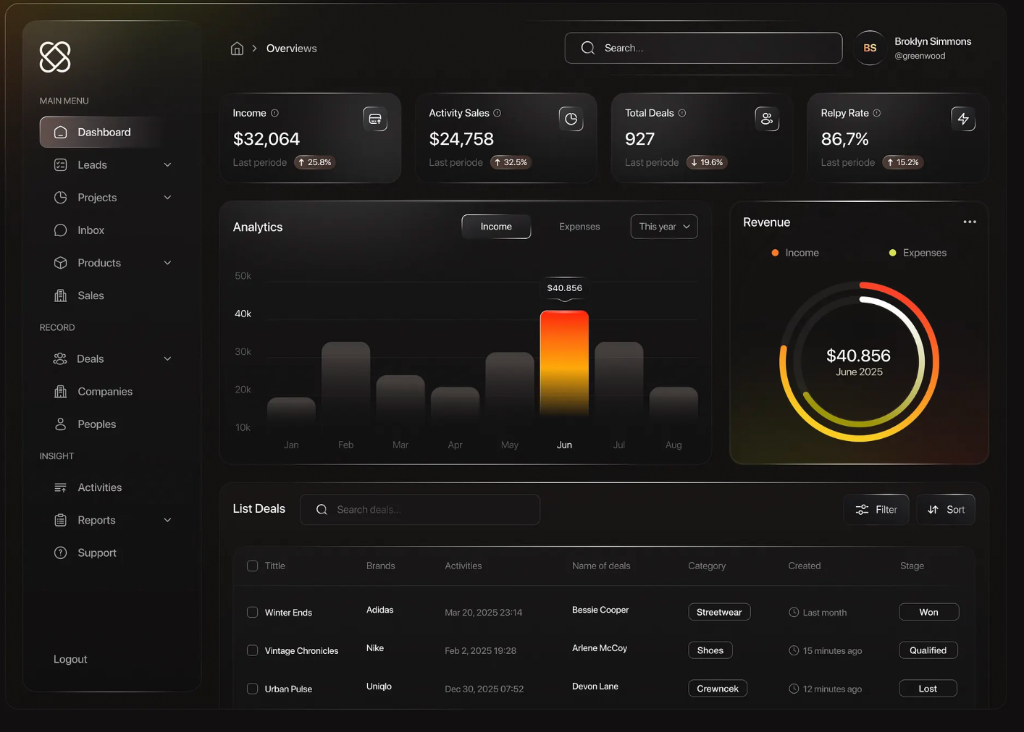Check the Winter Ends row checkbox

click(252, 612)
